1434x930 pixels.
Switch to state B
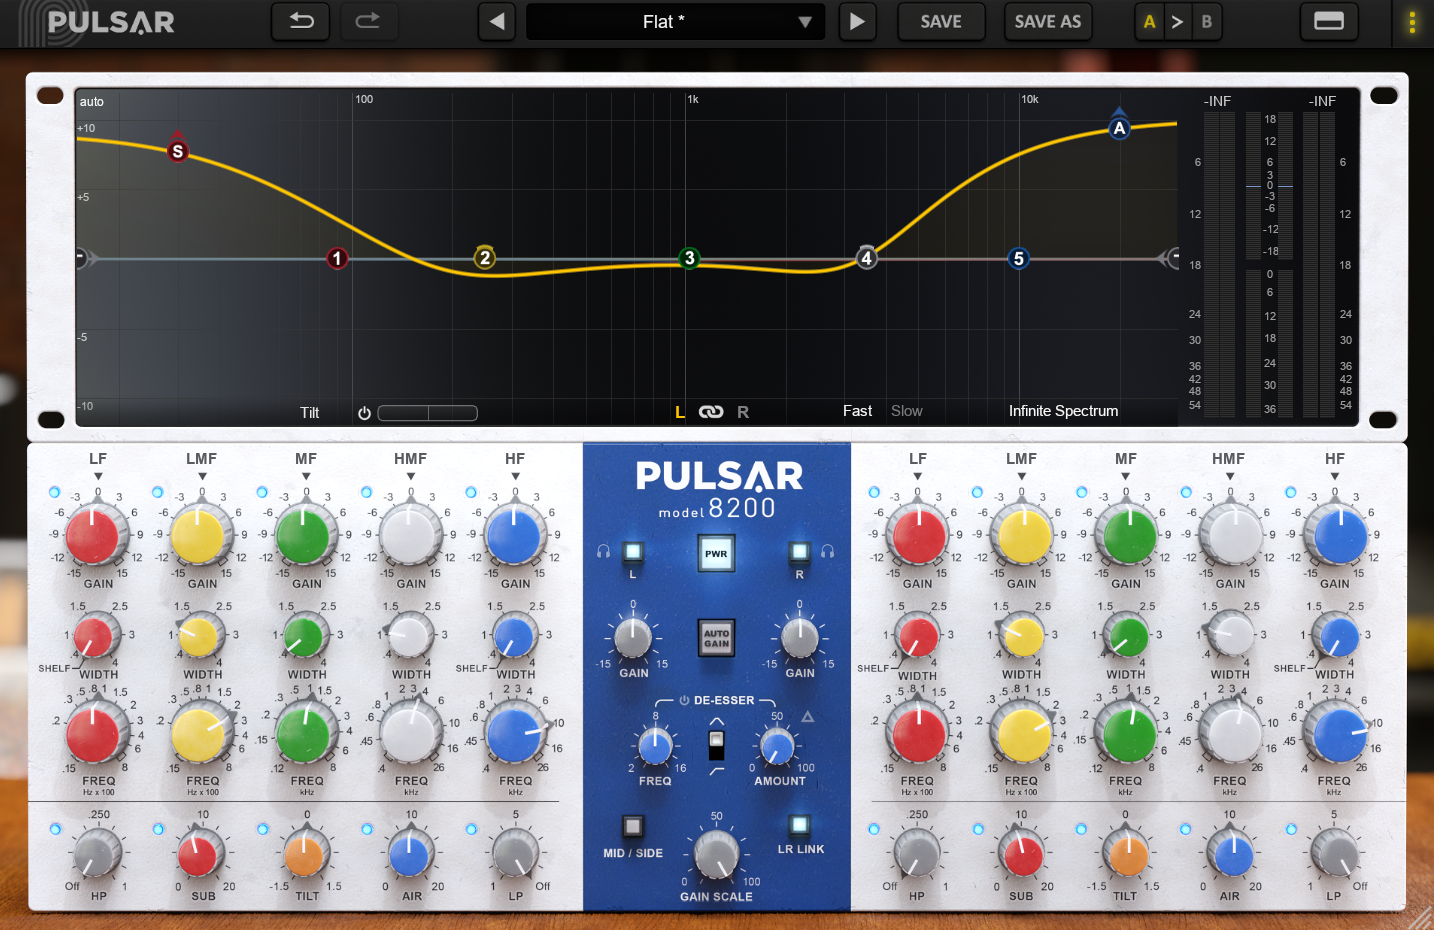(1207, 21)
